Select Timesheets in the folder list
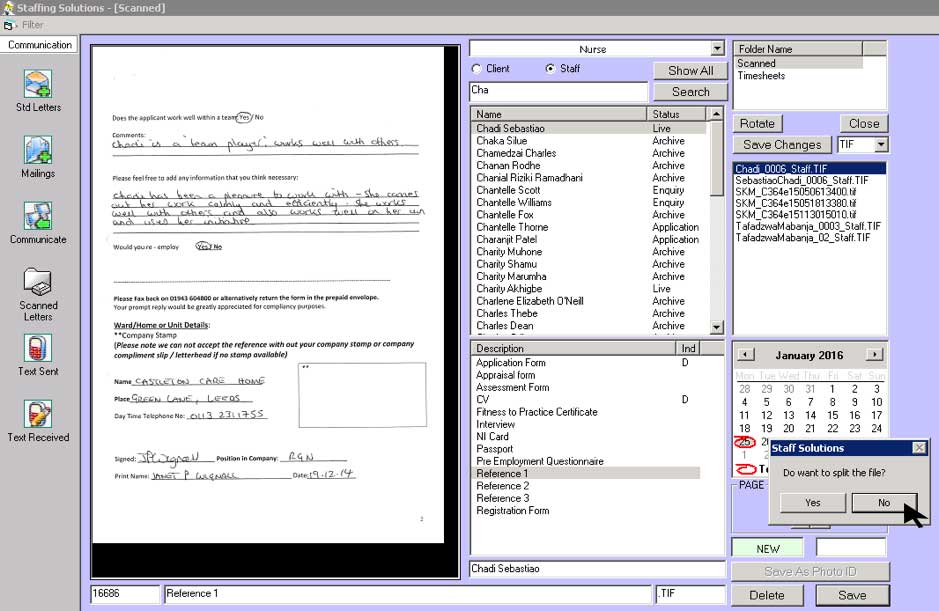The width and height of the screenshot is (939, 611). point(761,76)
